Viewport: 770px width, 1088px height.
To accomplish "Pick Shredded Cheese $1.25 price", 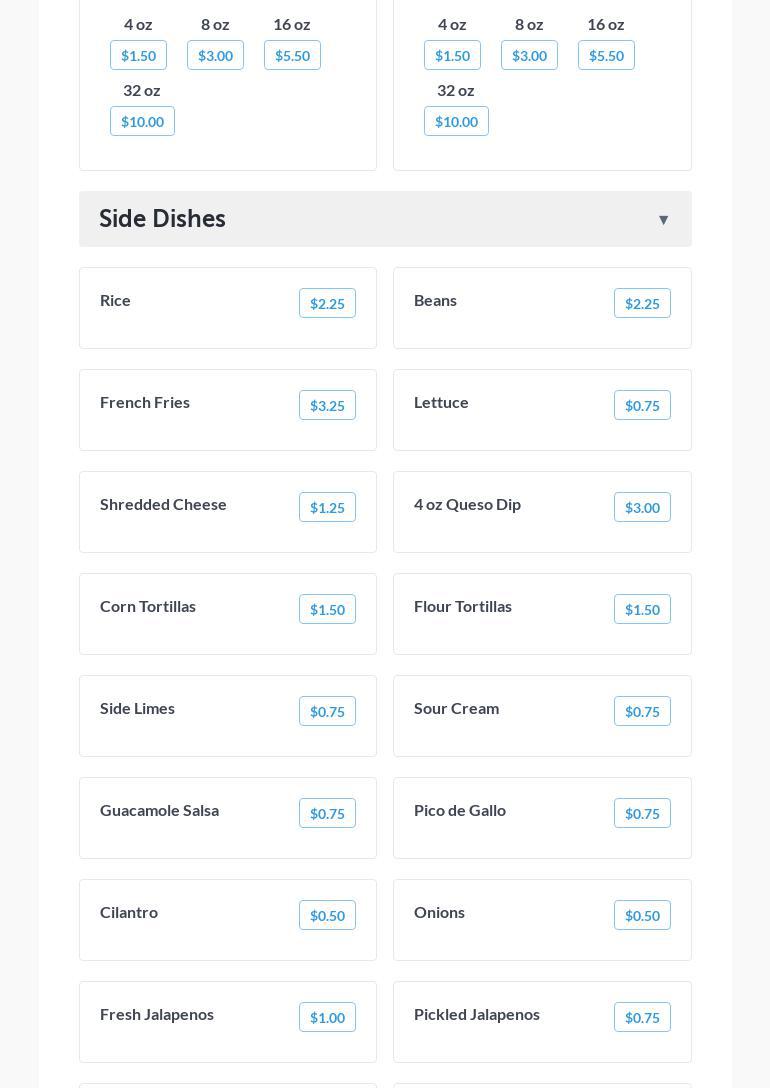I will click(x=327, y=508).
